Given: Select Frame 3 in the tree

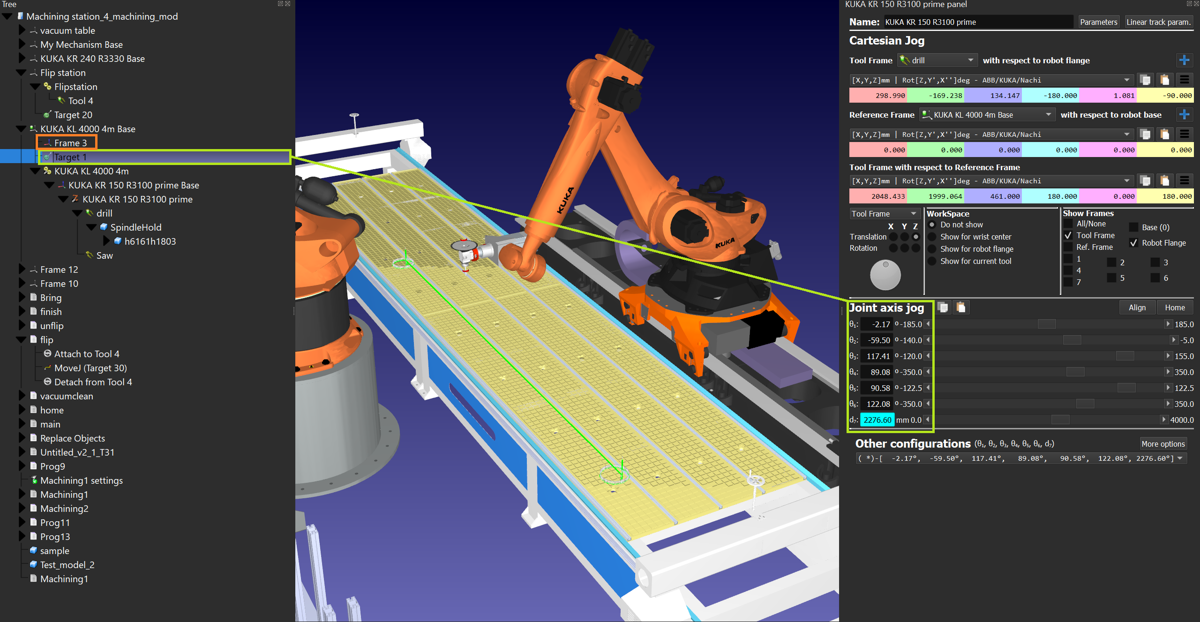Looking at the screenshot, I should 70,143.
